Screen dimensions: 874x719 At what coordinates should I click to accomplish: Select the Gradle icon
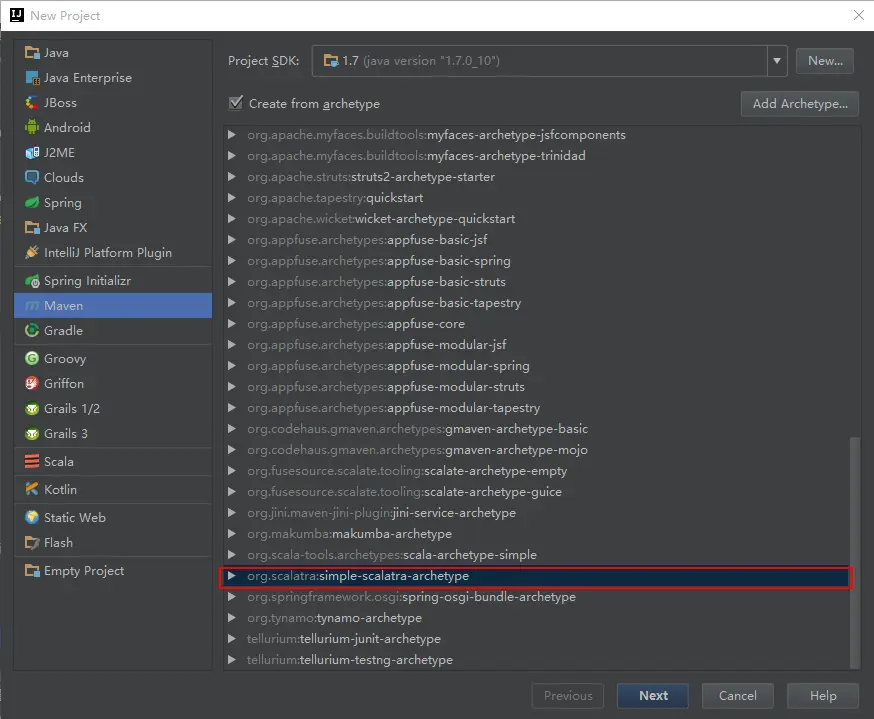32,331
